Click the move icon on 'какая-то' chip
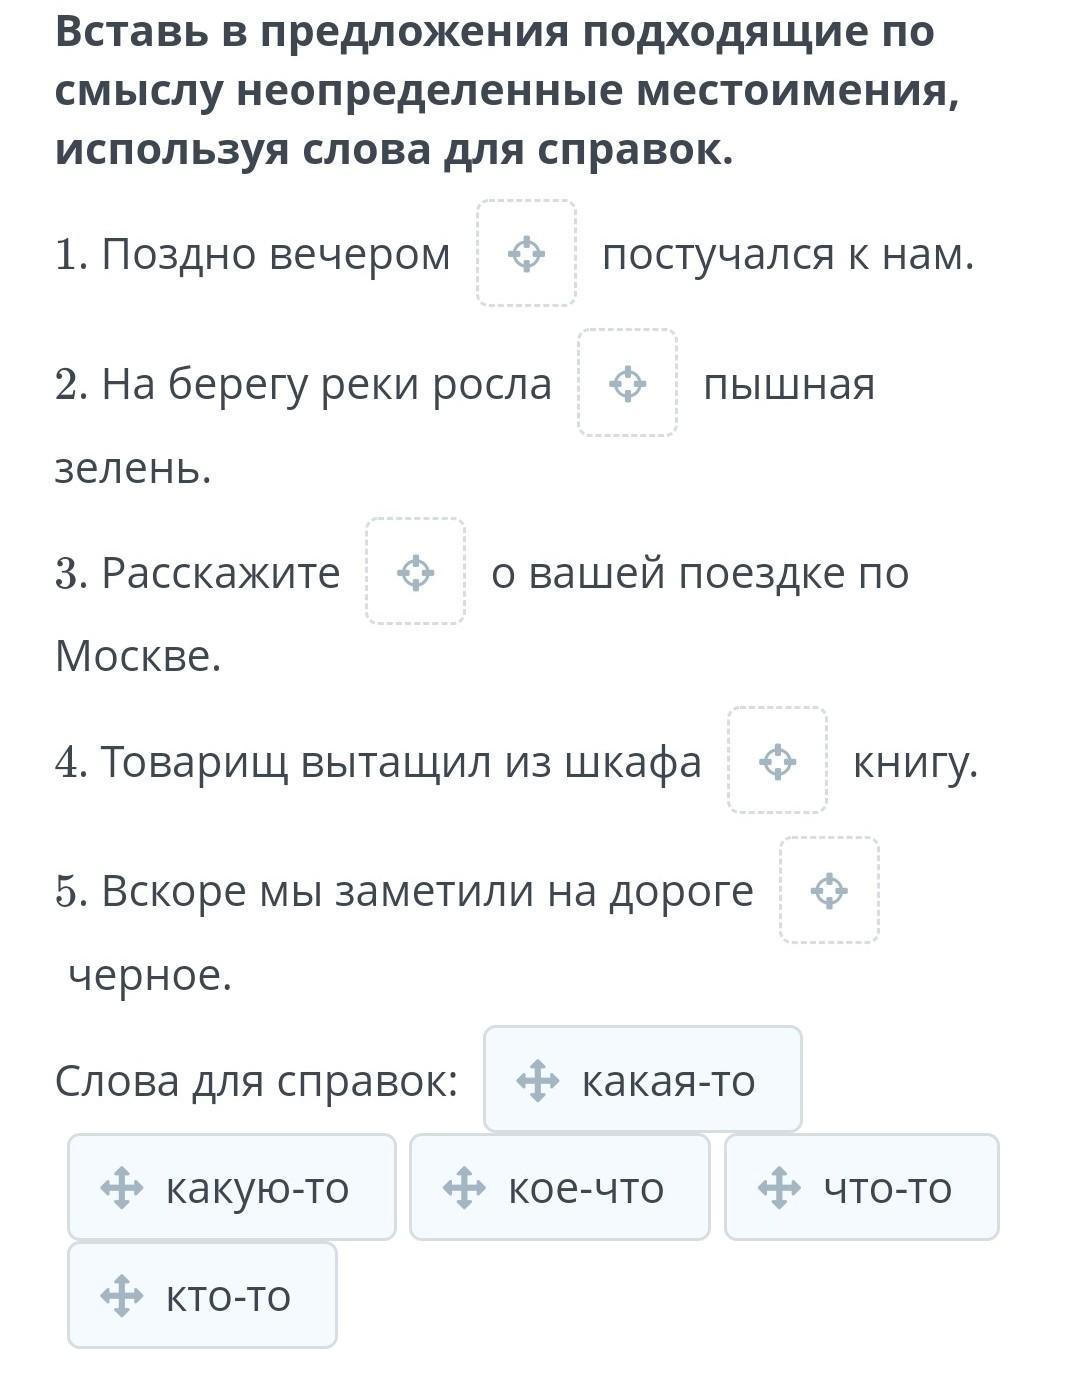 point(537,1081)
